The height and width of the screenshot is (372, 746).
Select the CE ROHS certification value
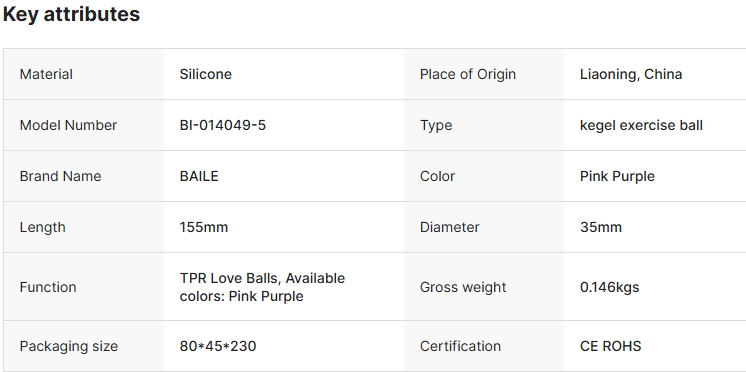[x=610, y=346]
